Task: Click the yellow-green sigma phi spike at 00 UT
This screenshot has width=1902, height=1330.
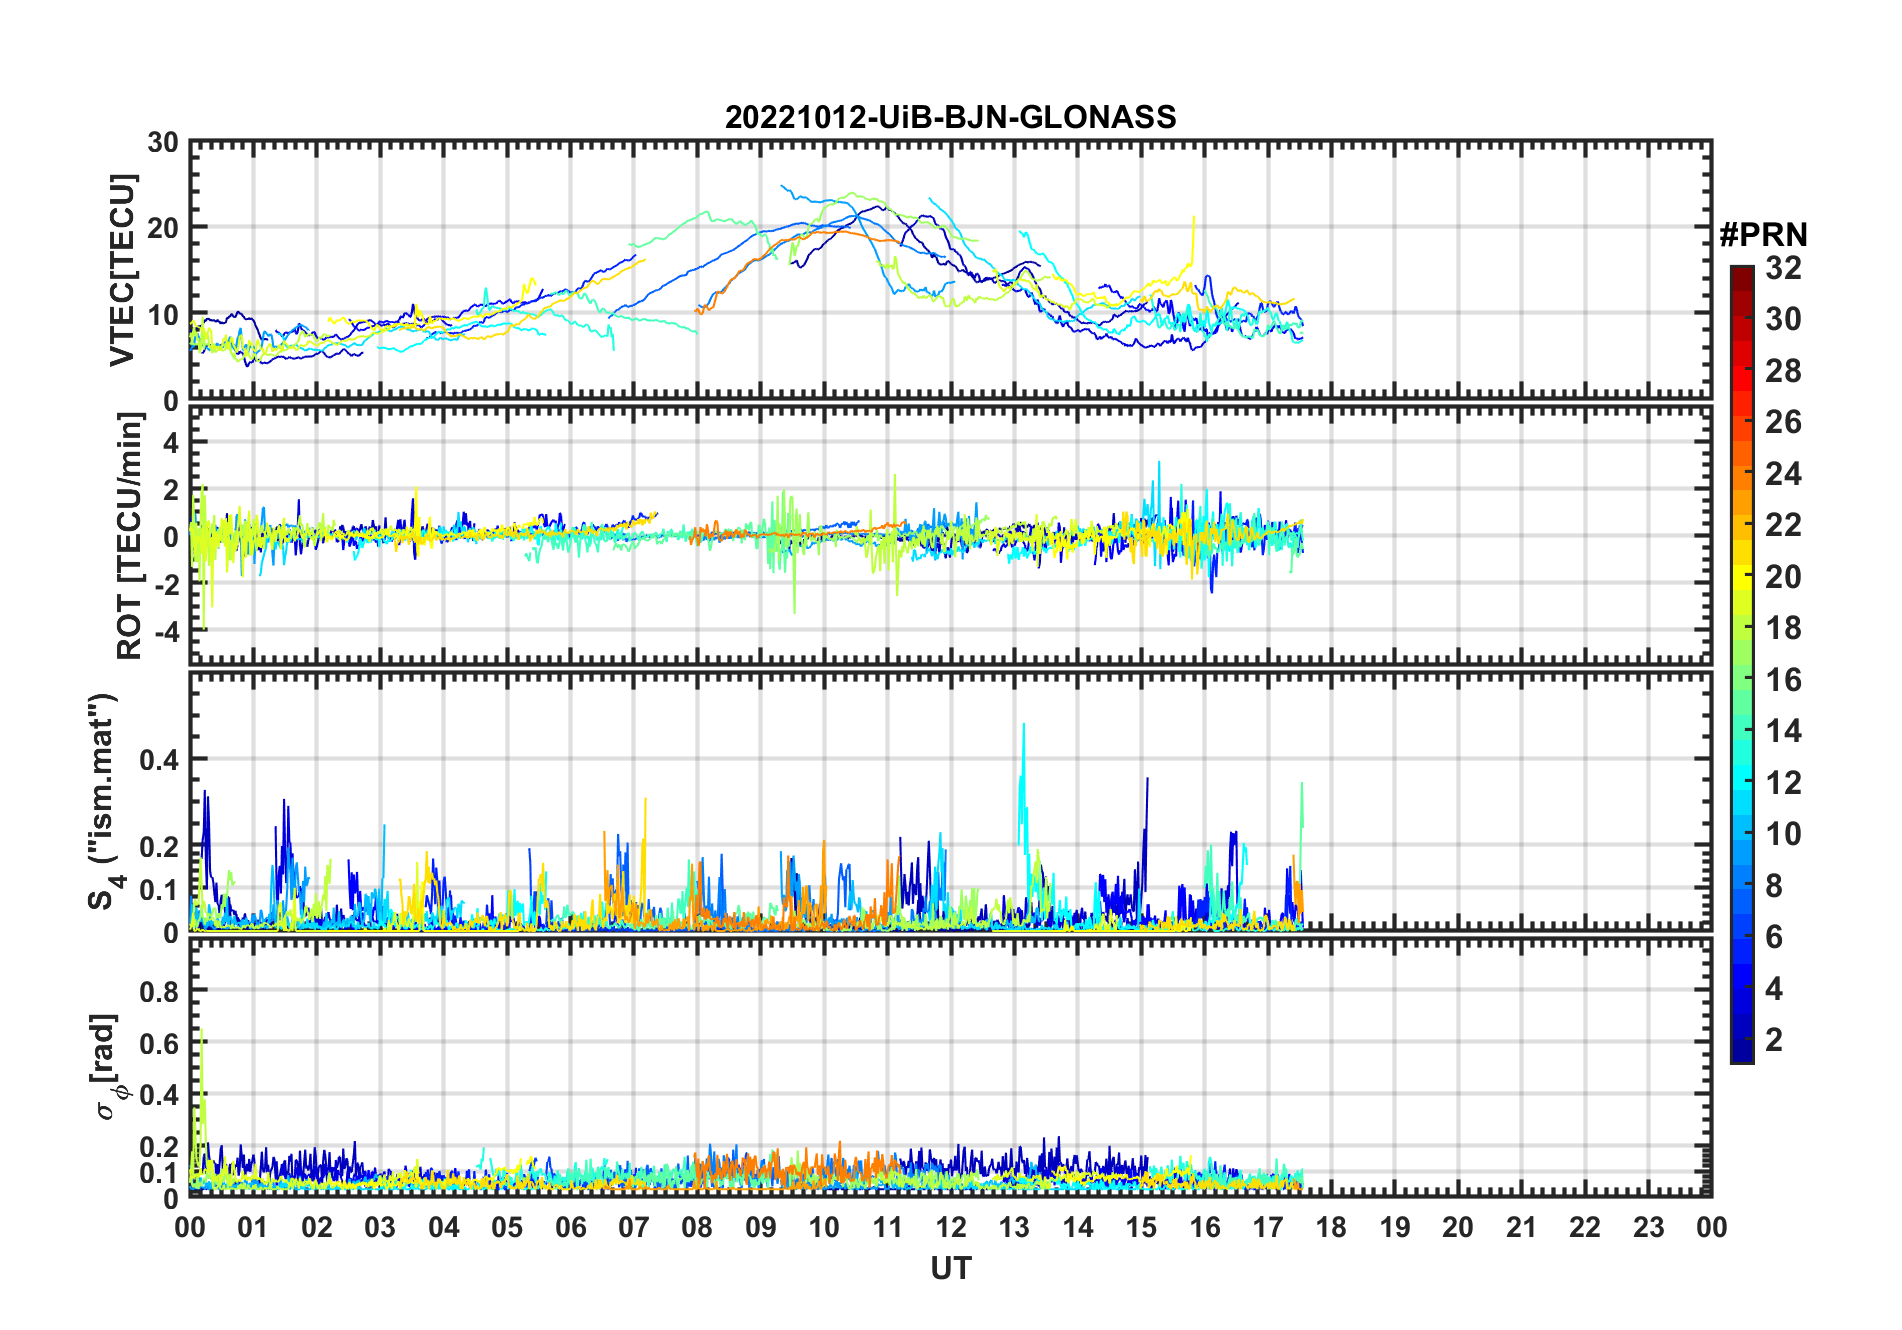Action: [201, 1090]
